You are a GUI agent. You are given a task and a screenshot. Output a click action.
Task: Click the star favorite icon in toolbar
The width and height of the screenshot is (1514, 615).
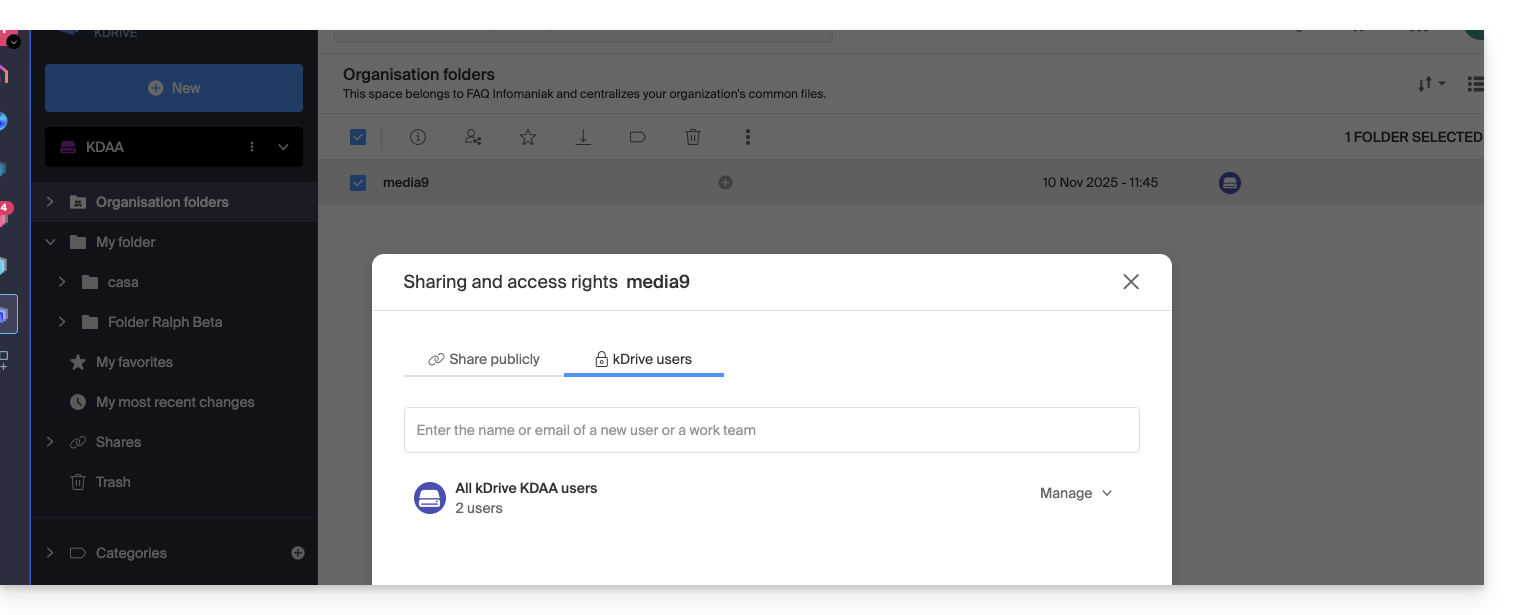click(x=528, y=137)
